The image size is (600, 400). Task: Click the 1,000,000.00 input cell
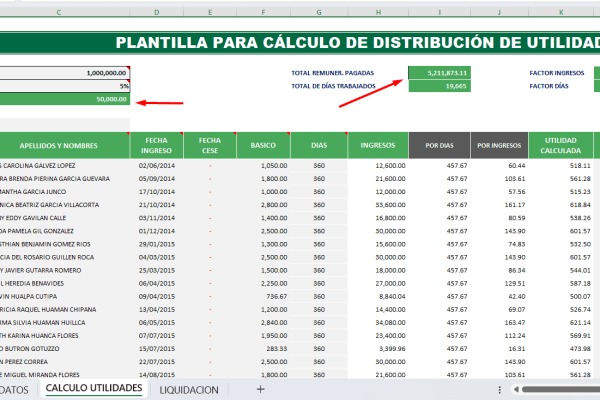click(x=65, y=73)
